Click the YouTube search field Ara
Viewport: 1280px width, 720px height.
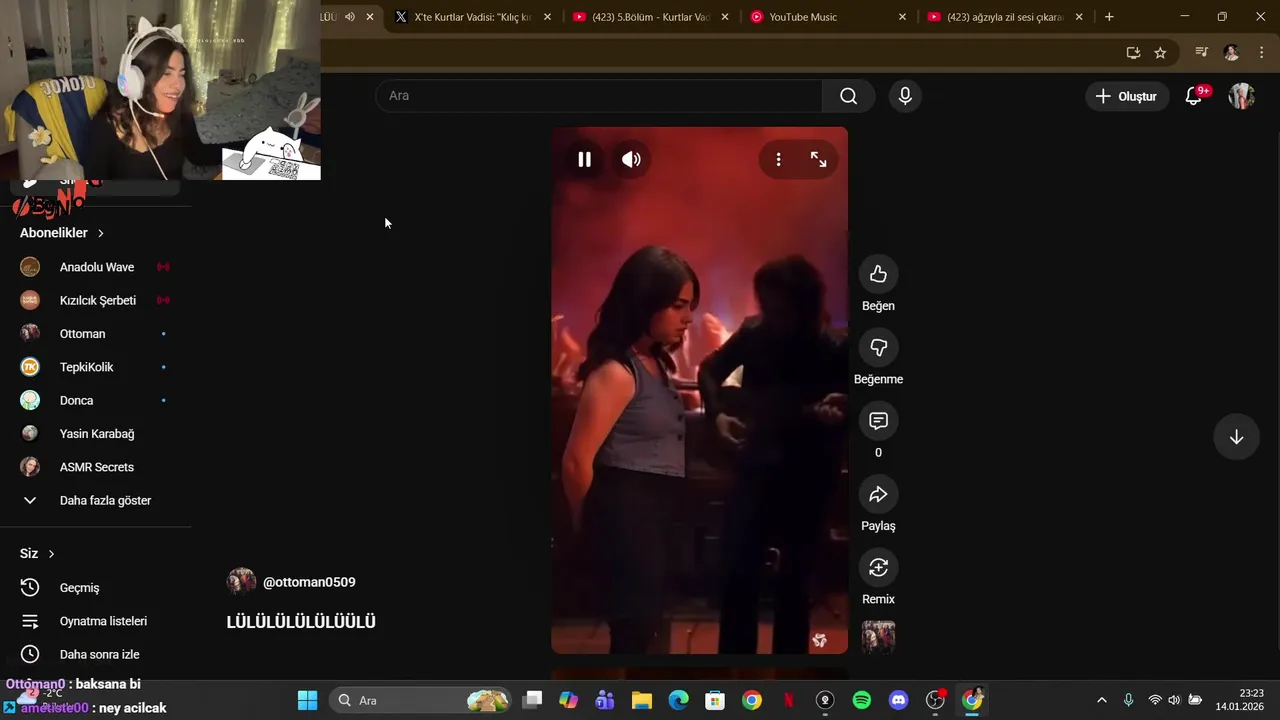pos(599,96)
